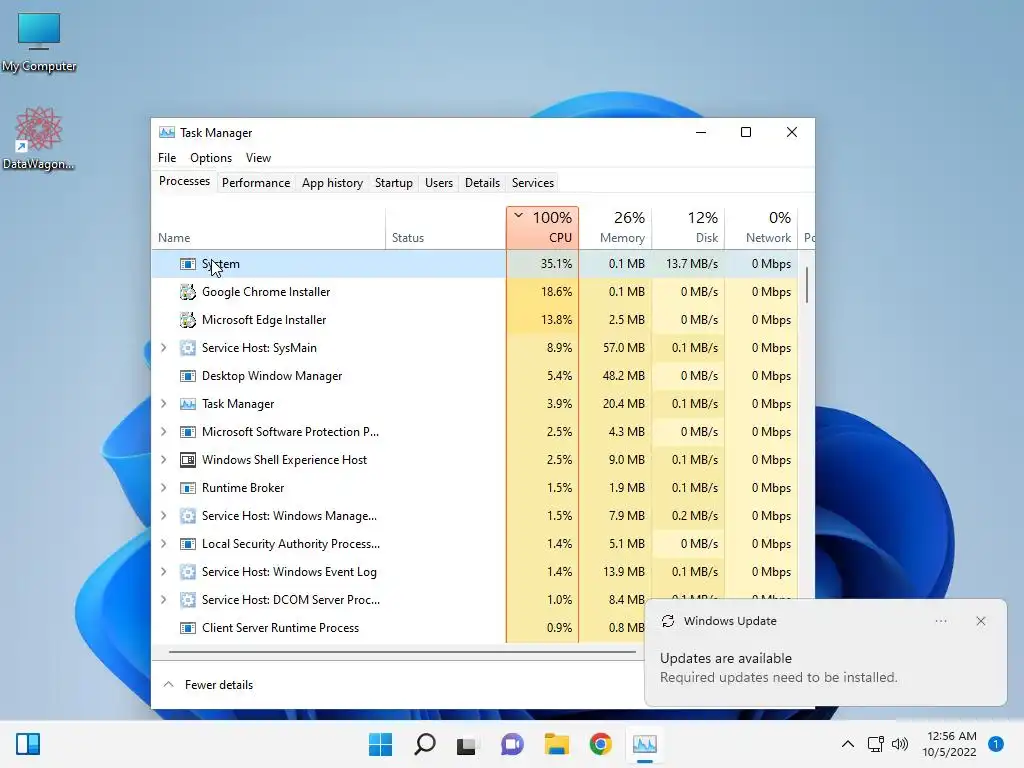Click the Microsoft Edge Installer icon

187,320
